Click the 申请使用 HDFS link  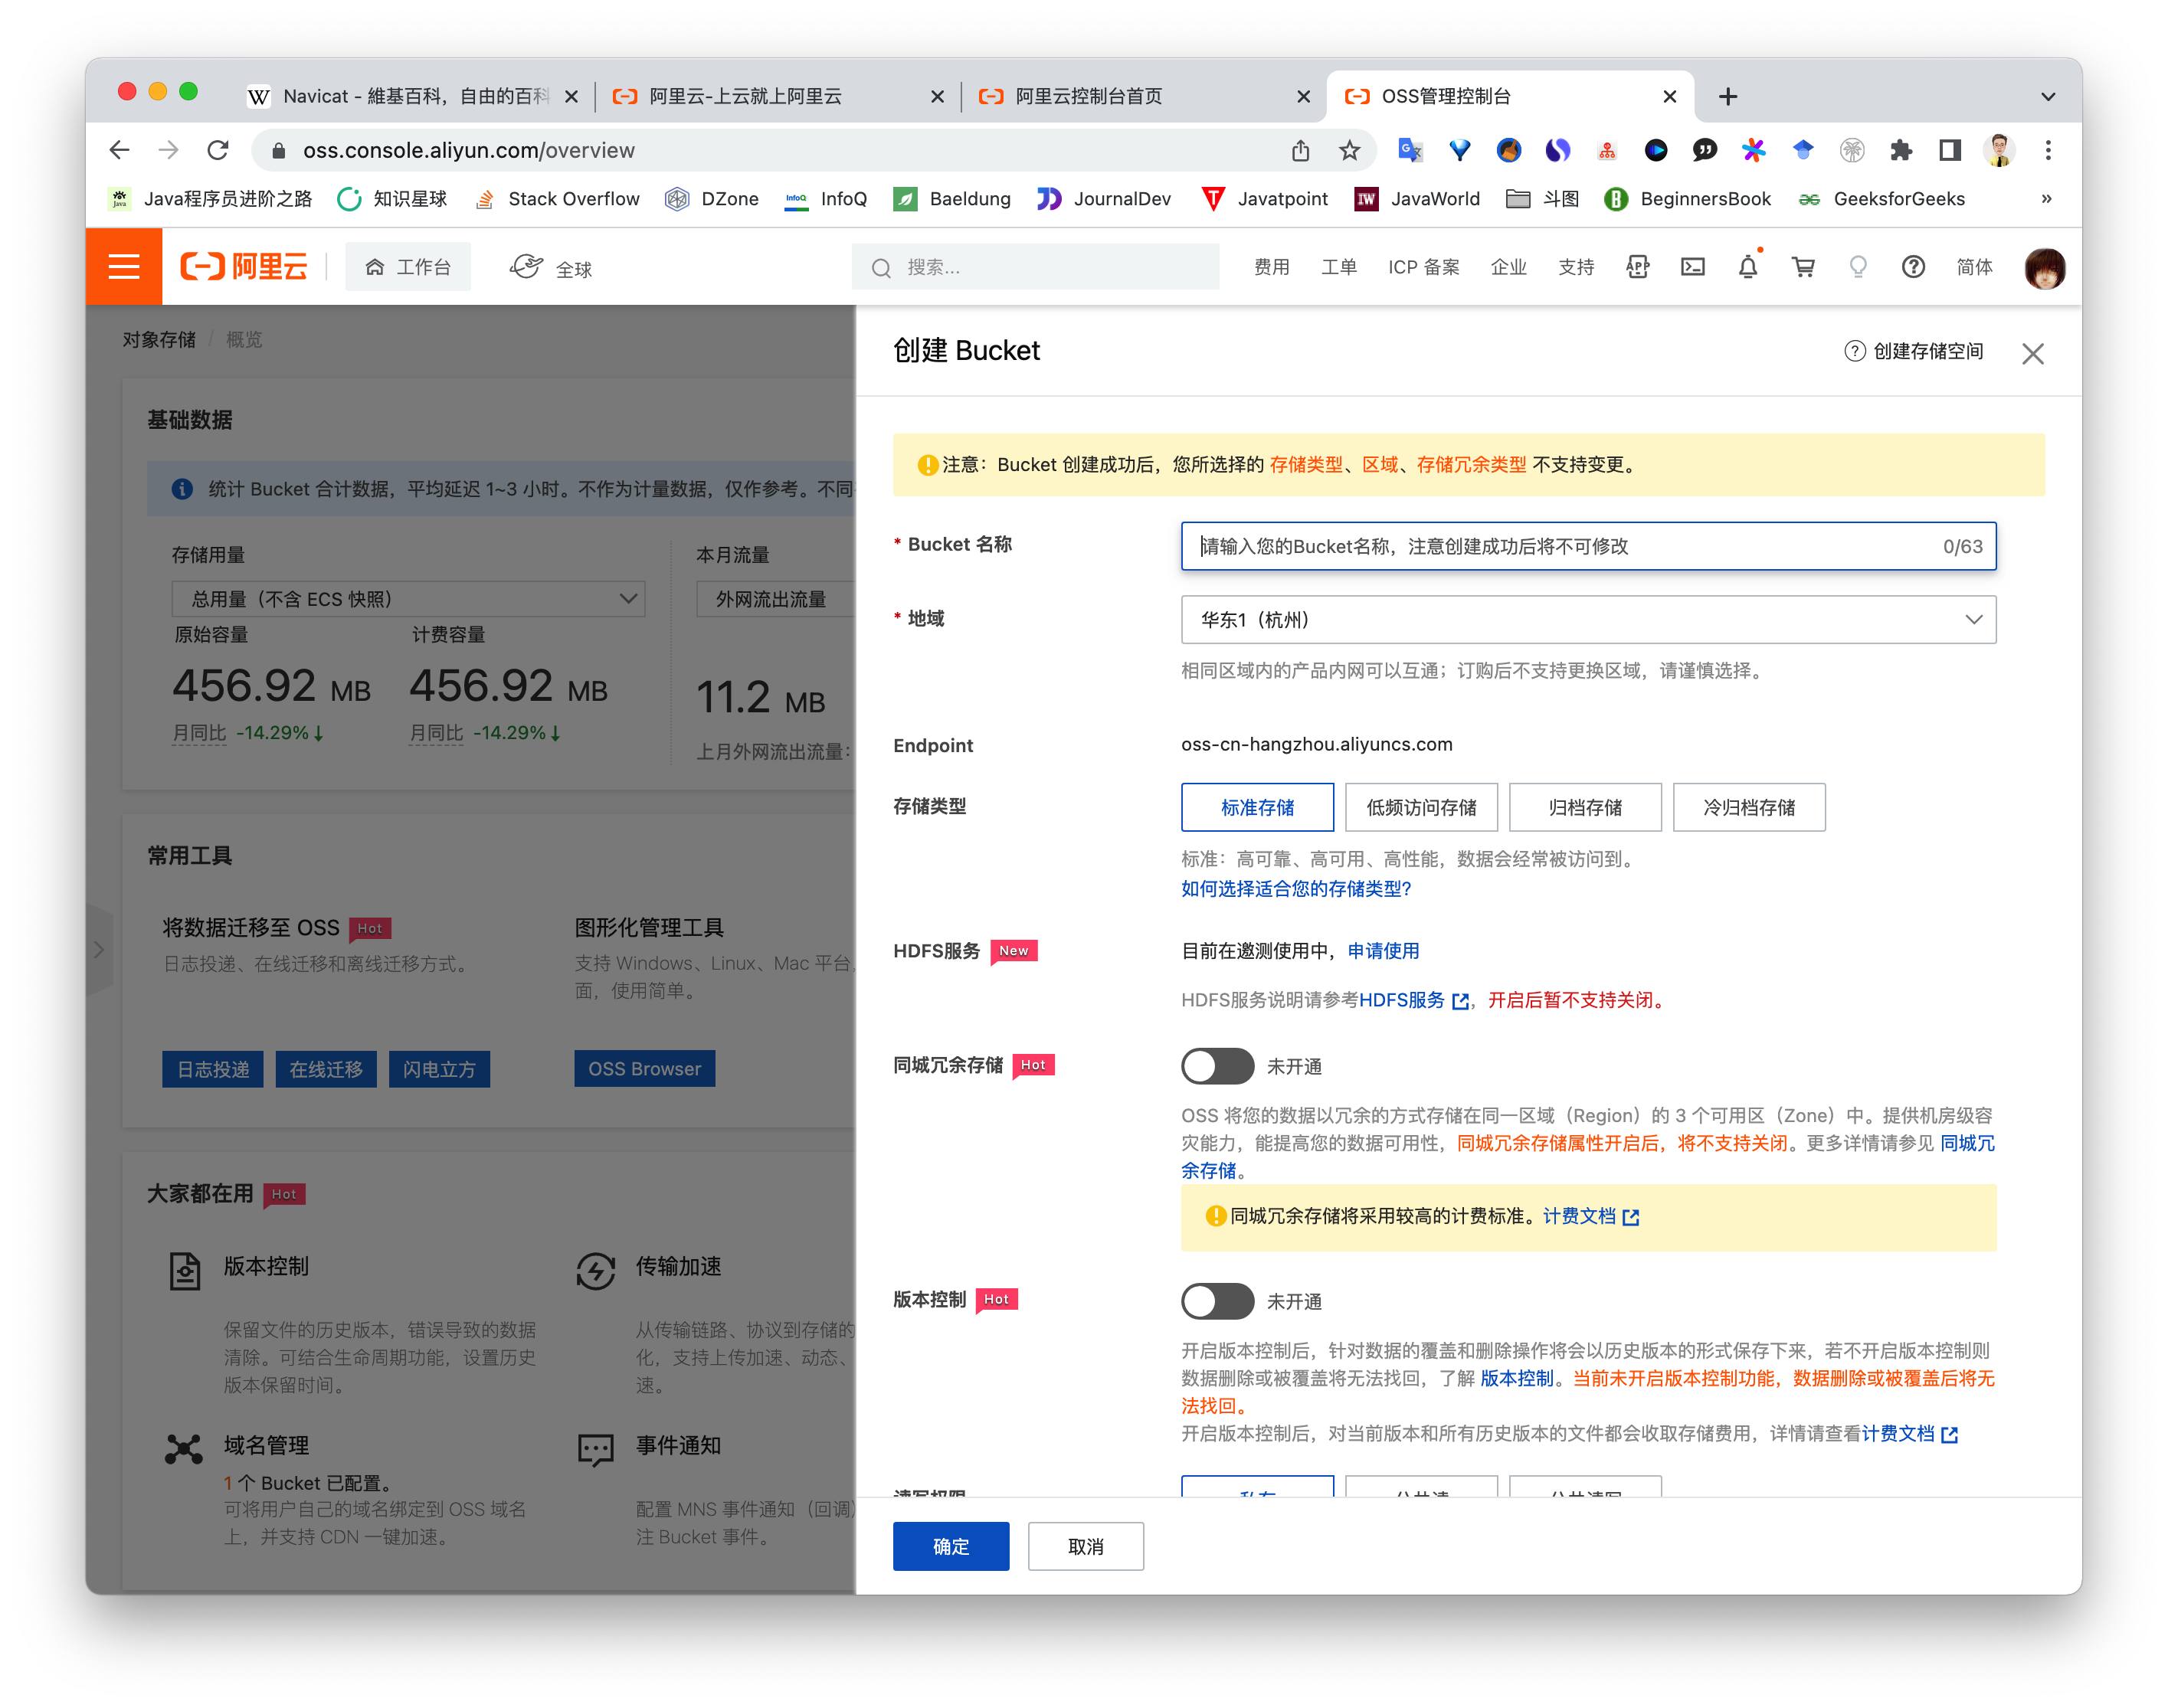1383,951
